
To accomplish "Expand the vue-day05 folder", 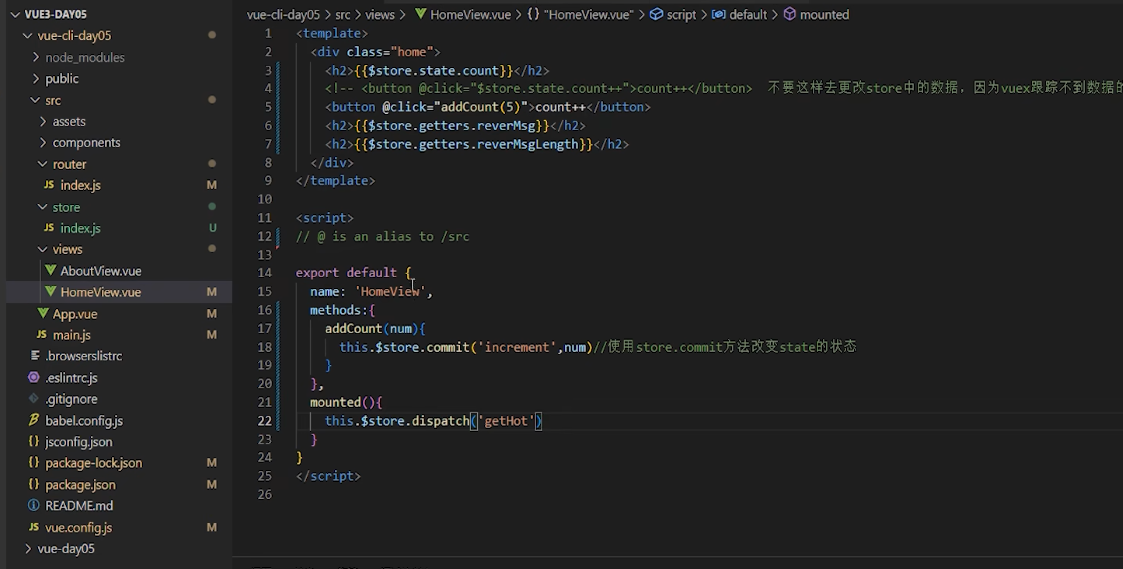I will (27, 548).
